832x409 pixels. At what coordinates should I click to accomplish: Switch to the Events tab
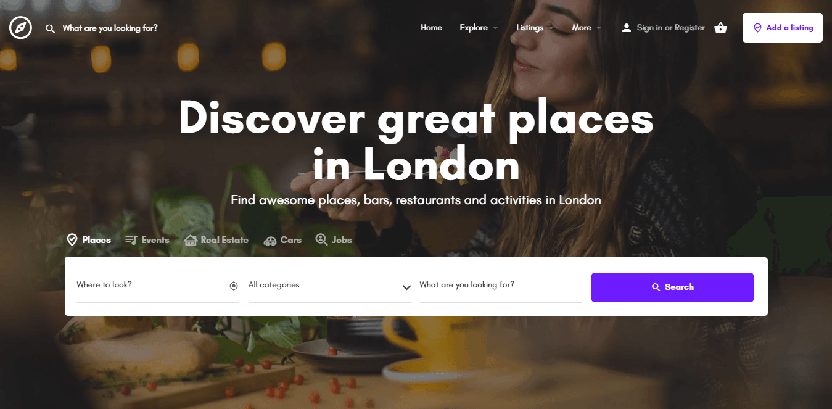[x=147, y=240]
